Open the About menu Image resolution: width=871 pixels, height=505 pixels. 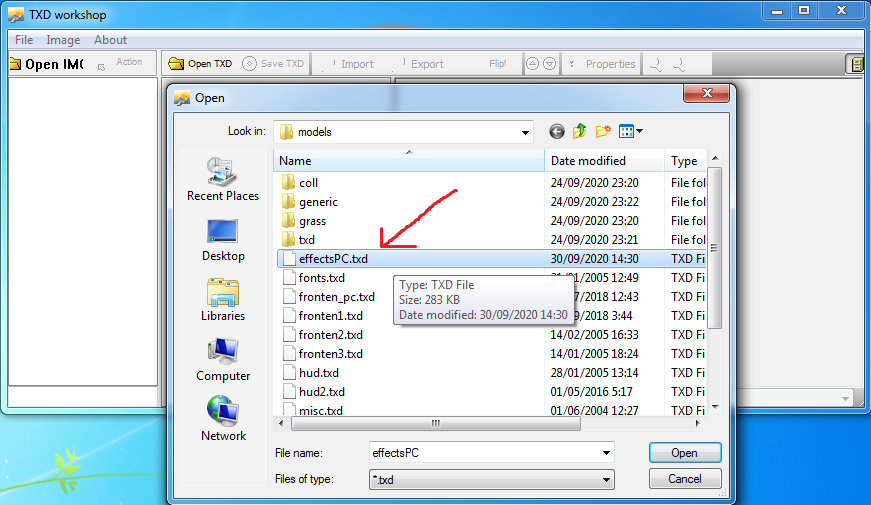pyautogui.click(x=110, y=40)
